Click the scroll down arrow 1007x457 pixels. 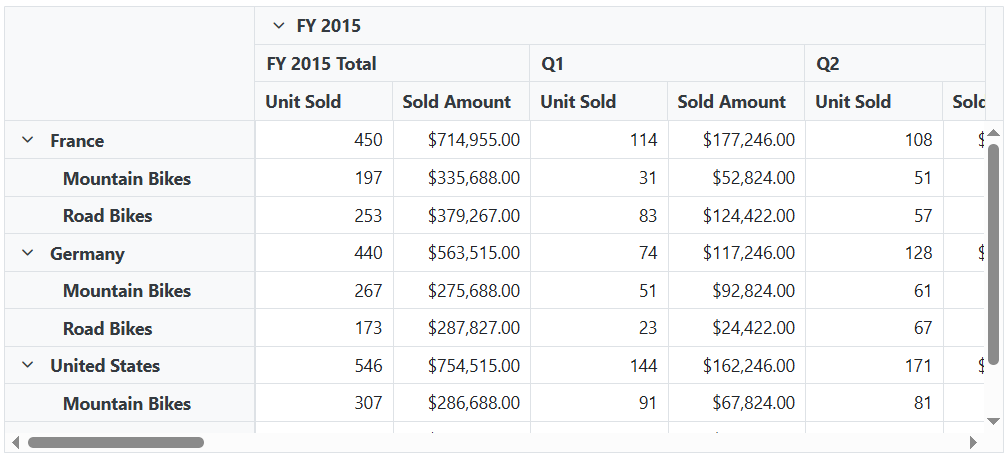(x=993, y=421)
